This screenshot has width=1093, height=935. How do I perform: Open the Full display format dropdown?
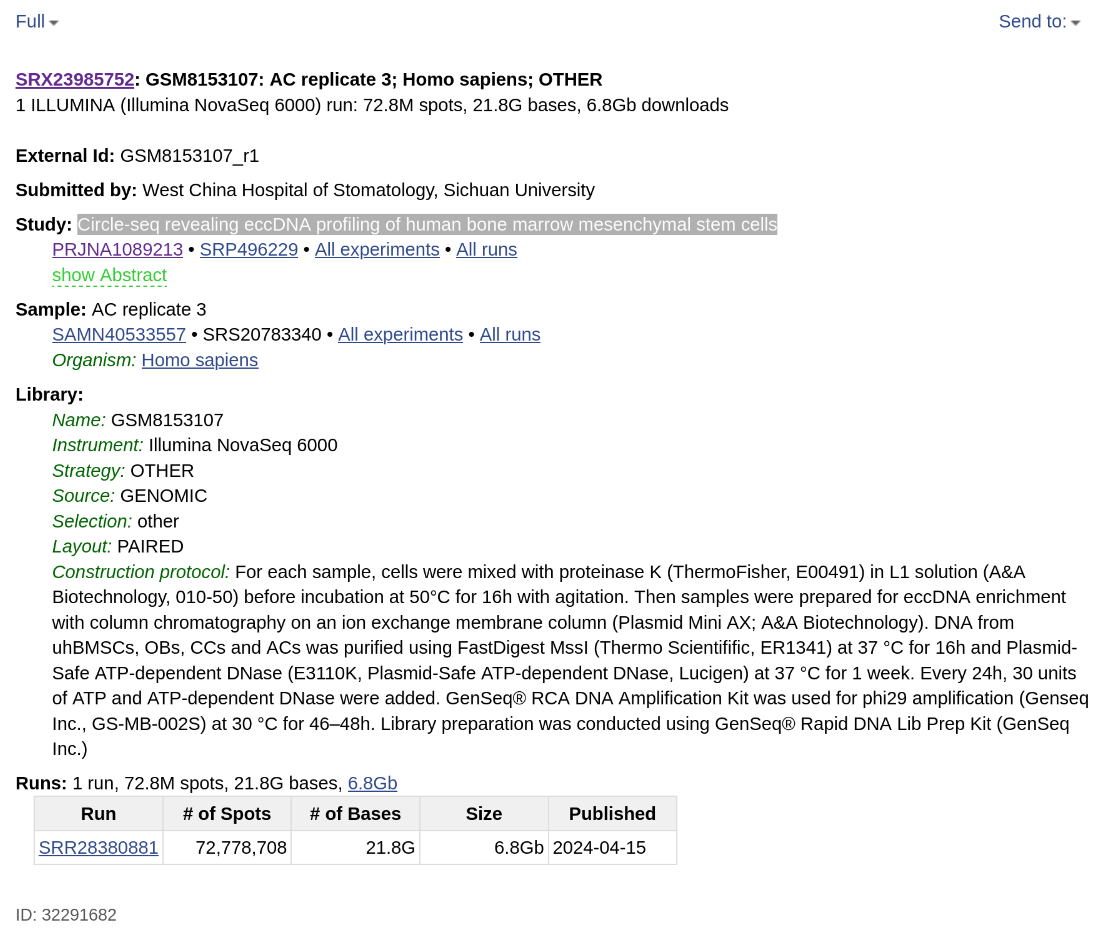click(36, 22)
